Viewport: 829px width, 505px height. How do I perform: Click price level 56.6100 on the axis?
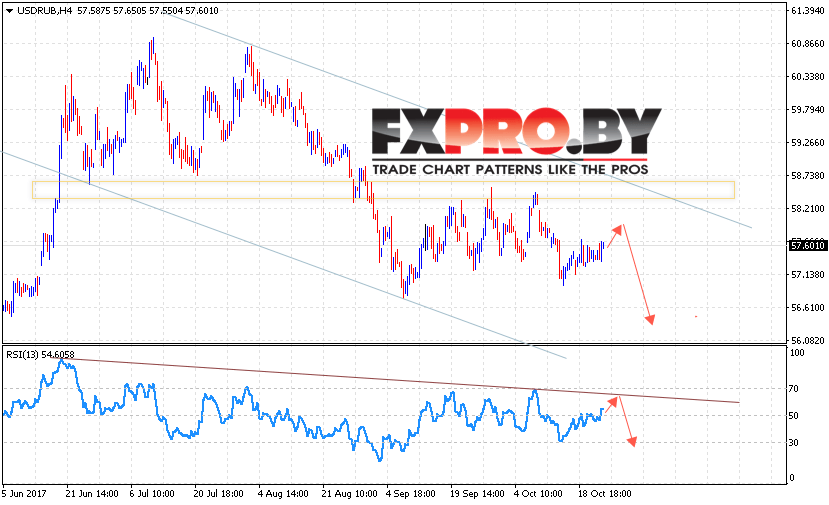tap(807, 307)
